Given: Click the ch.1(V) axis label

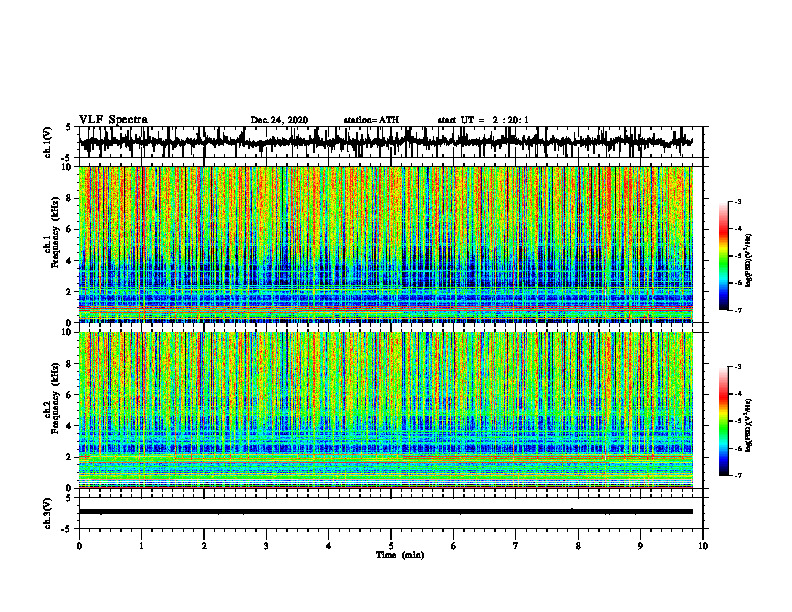Looking at the screenshot, I should click(48, 142).
